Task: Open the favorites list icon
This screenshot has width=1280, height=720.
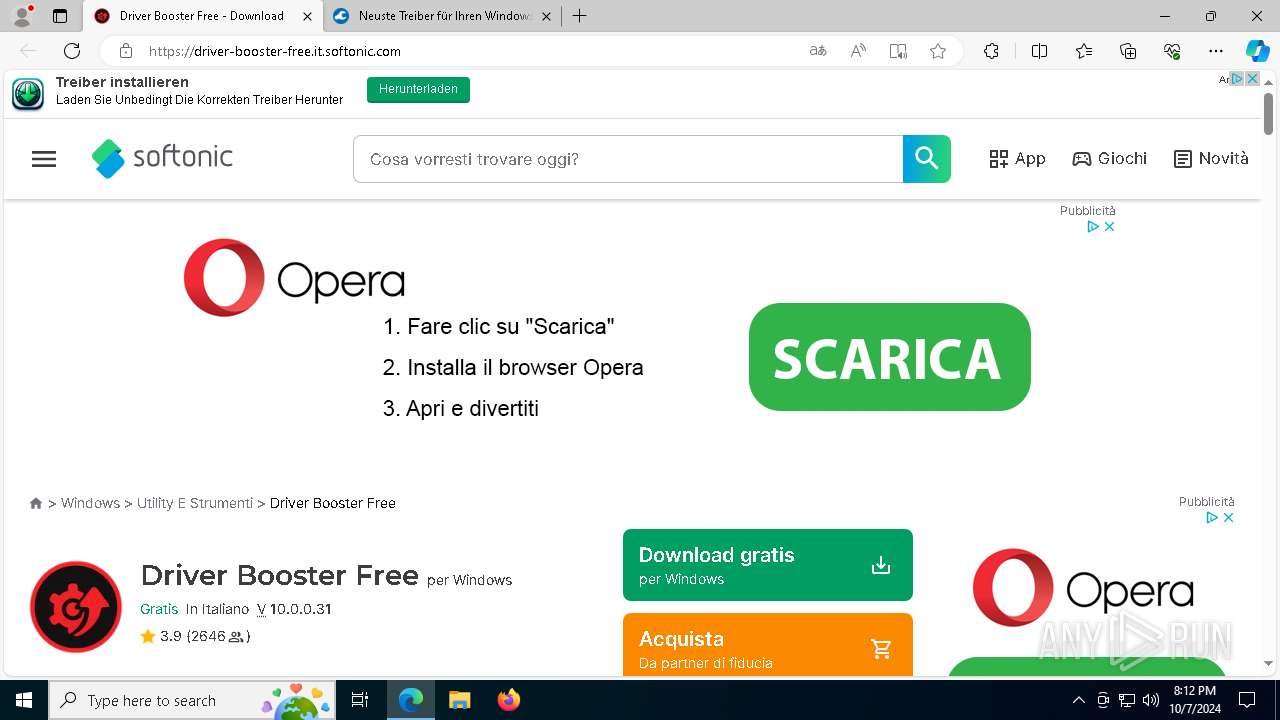Action: pos(1084,51)
